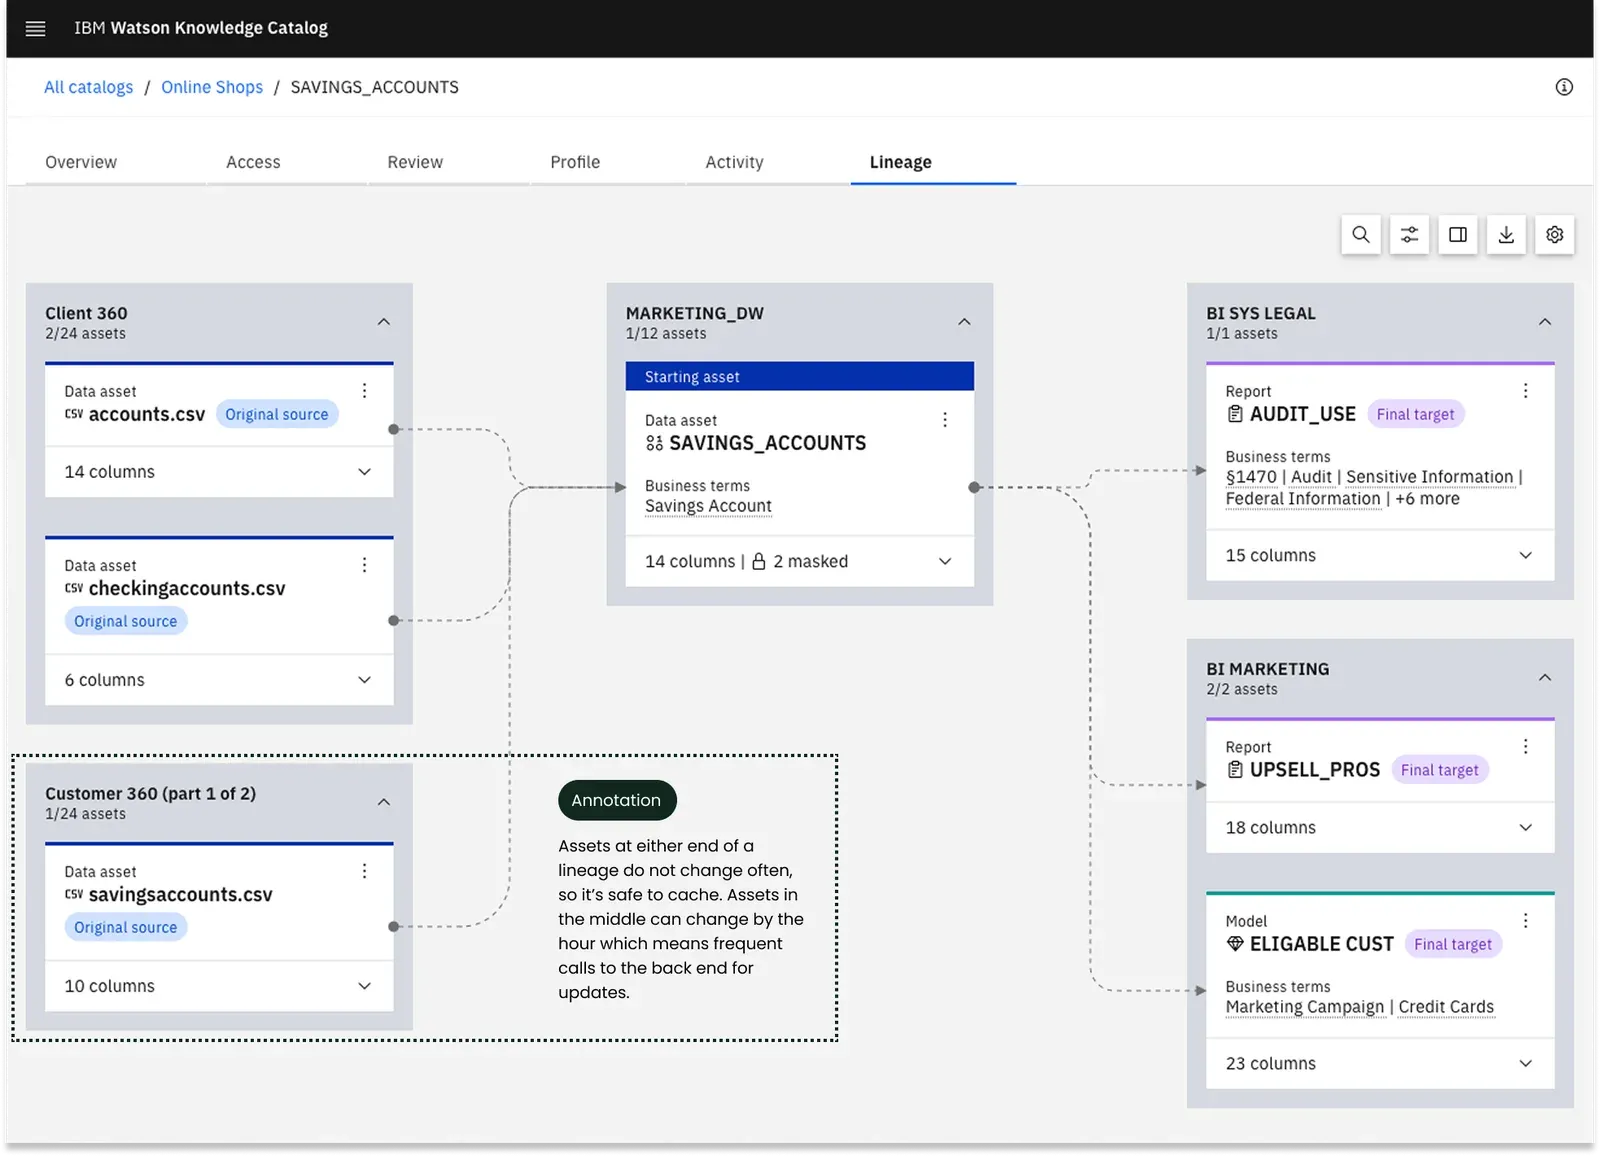This screenshot has width=1600, height=1156.
Task: Open overflow menu for ELIGABLE CUST model
Action: pos(1526,921)
